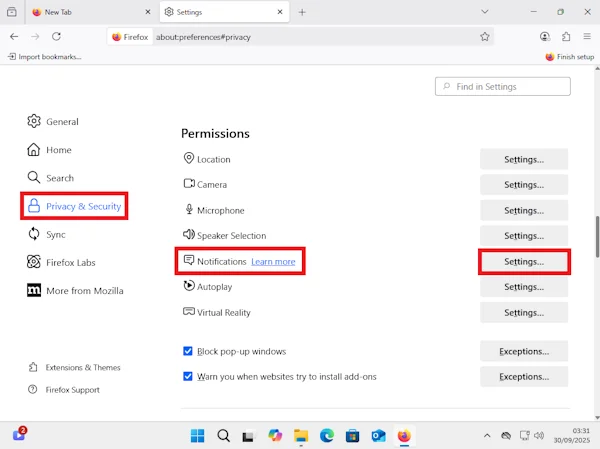The image size is (600, 449).
Task: Open Outlook from taskbar
Action: point(378,436)
